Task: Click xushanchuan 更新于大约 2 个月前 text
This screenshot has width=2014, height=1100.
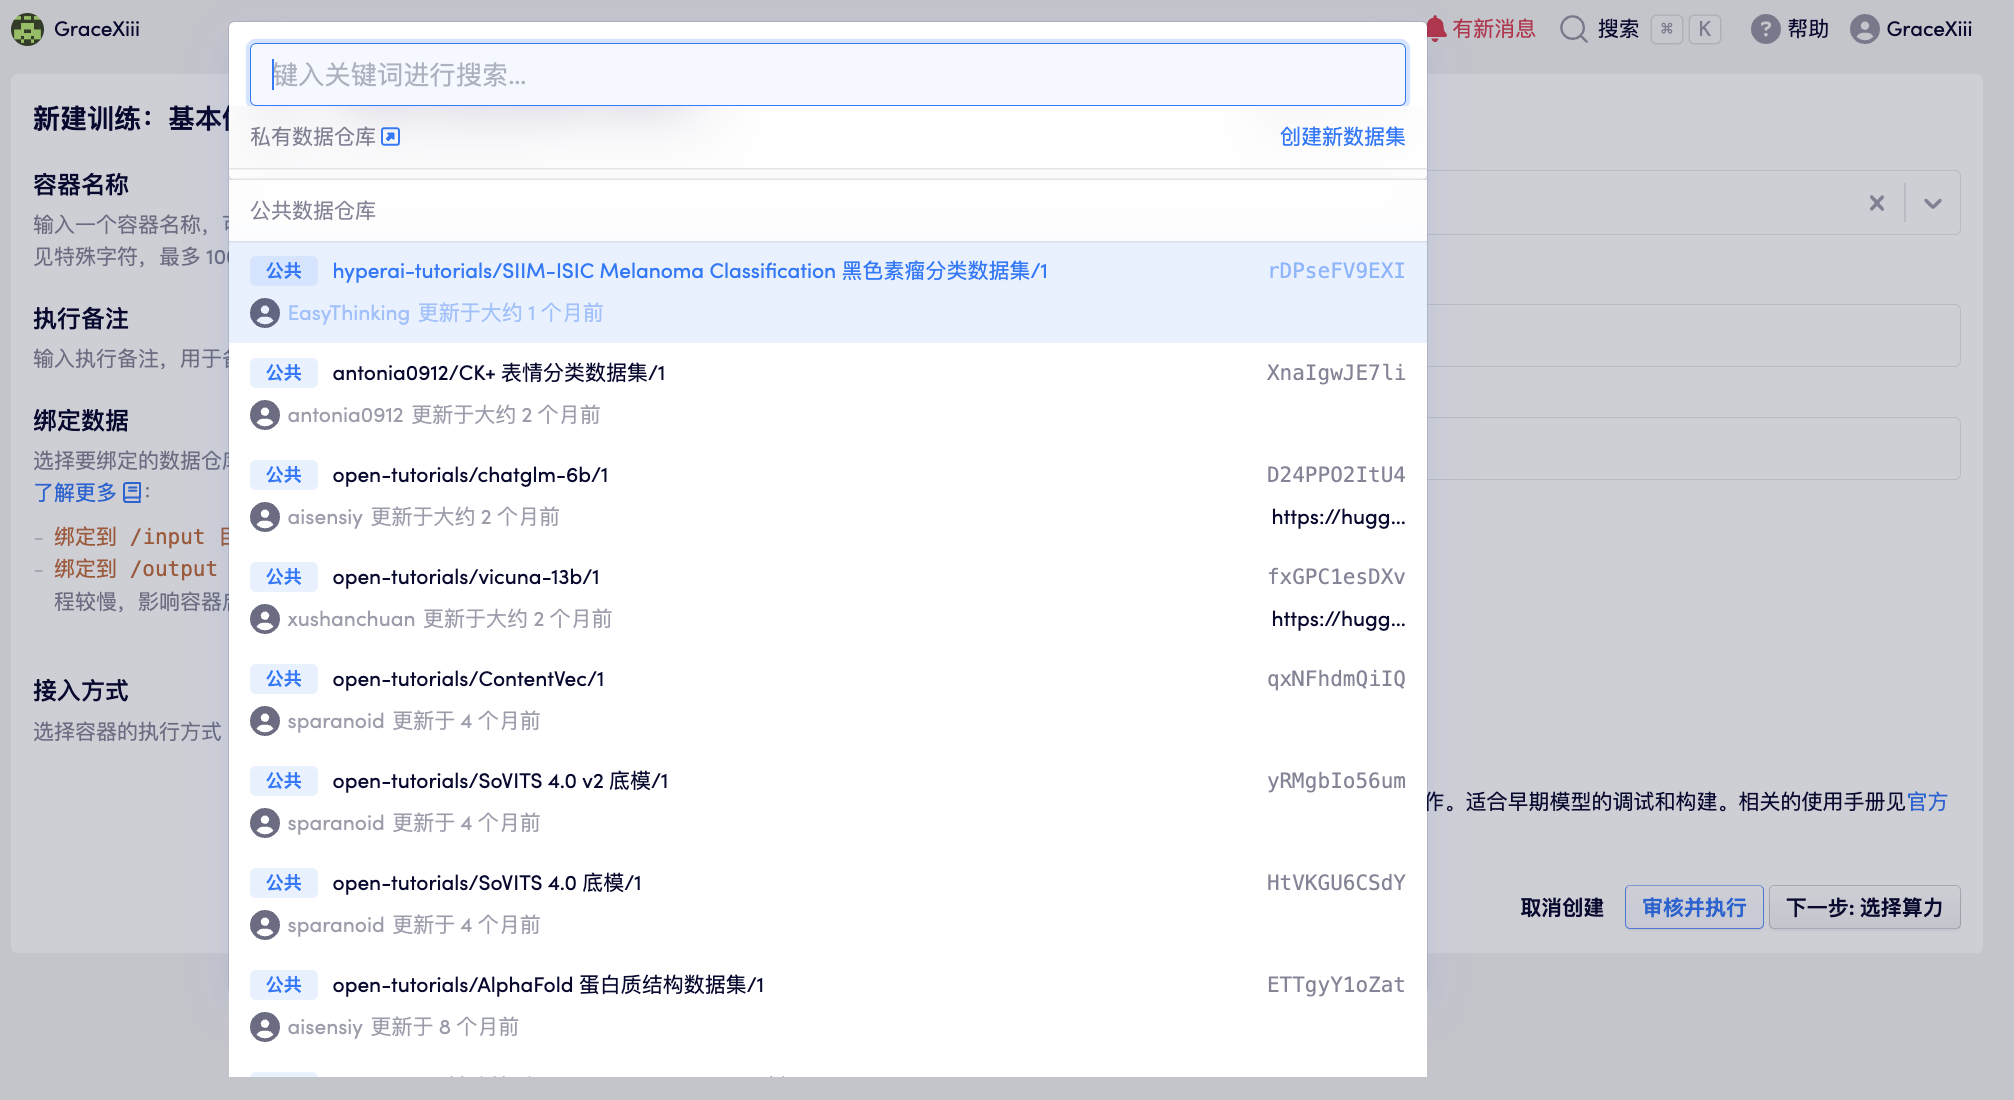Action: point(450,619)
